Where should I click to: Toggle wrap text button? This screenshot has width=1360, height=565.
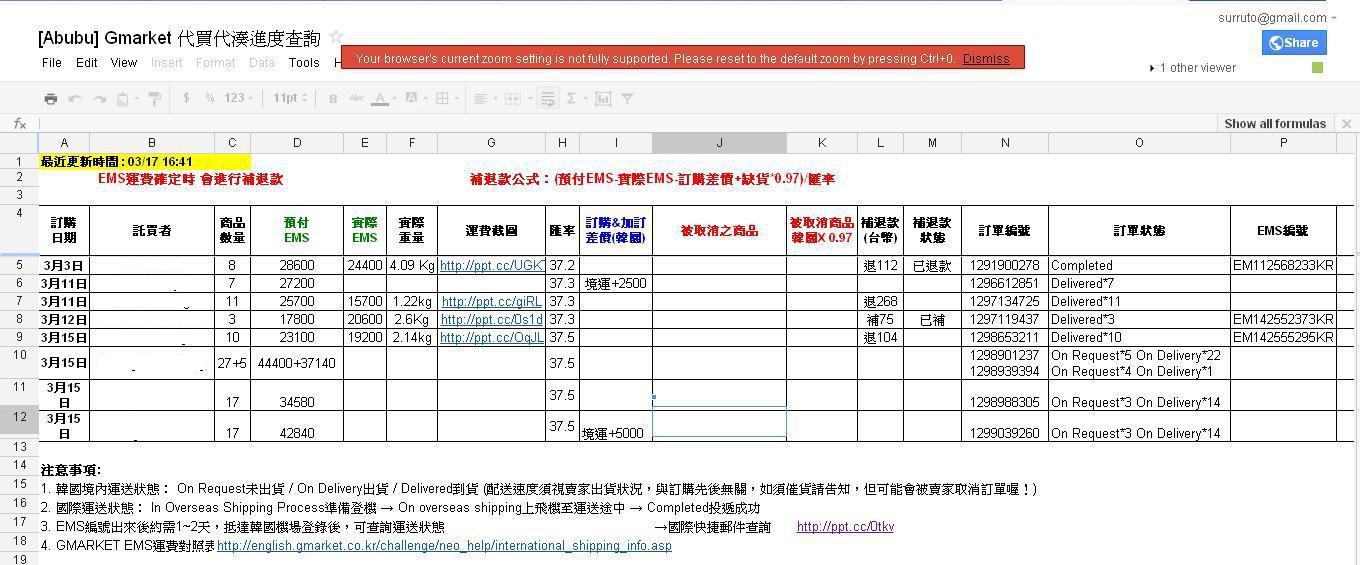point(547,98)
